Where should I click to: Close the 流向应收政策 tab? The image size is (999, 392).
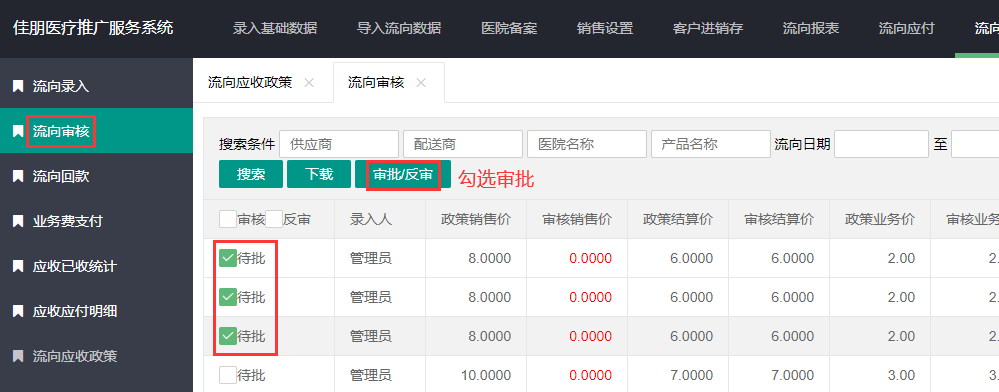tap(309, 83)
